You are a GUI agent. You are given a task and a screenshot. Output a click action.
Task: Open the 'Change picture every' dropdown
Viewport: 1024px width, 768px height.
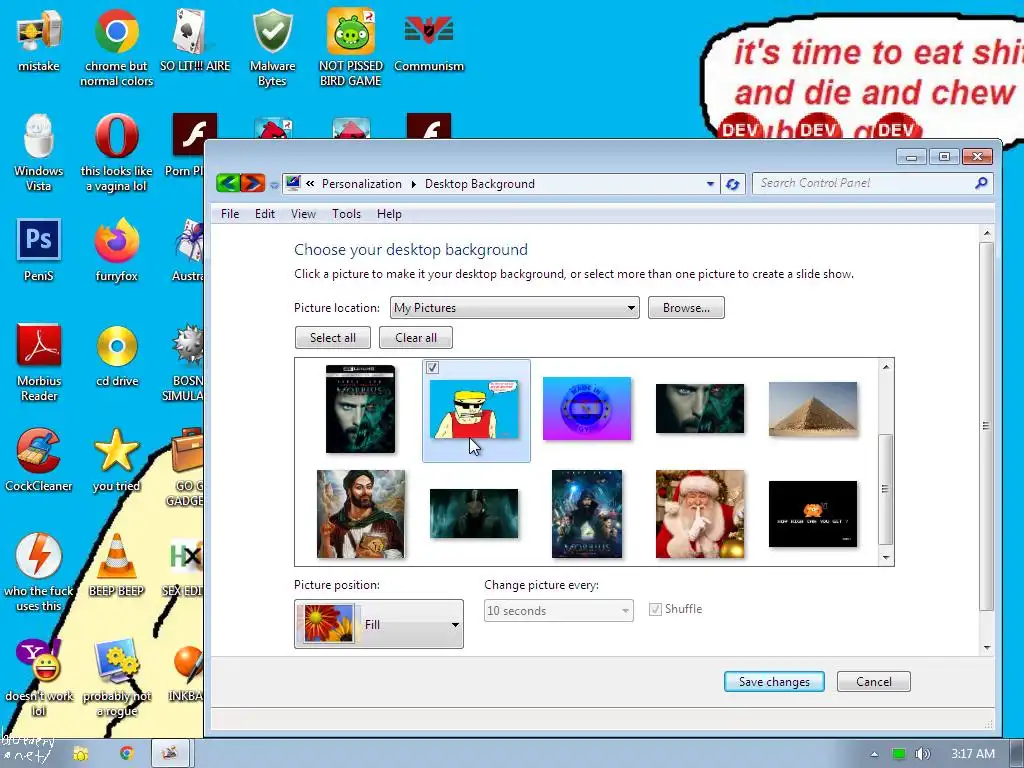[558, 611]
